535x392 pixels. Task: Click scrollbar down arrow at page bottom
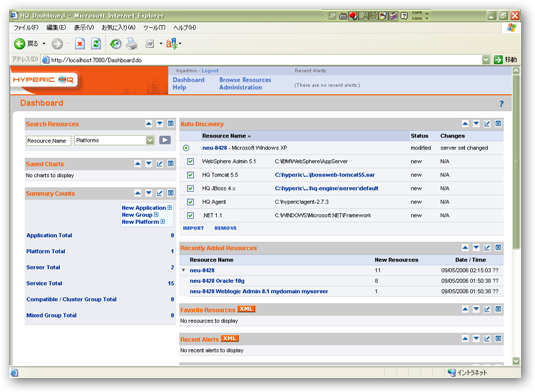(516, 361)
